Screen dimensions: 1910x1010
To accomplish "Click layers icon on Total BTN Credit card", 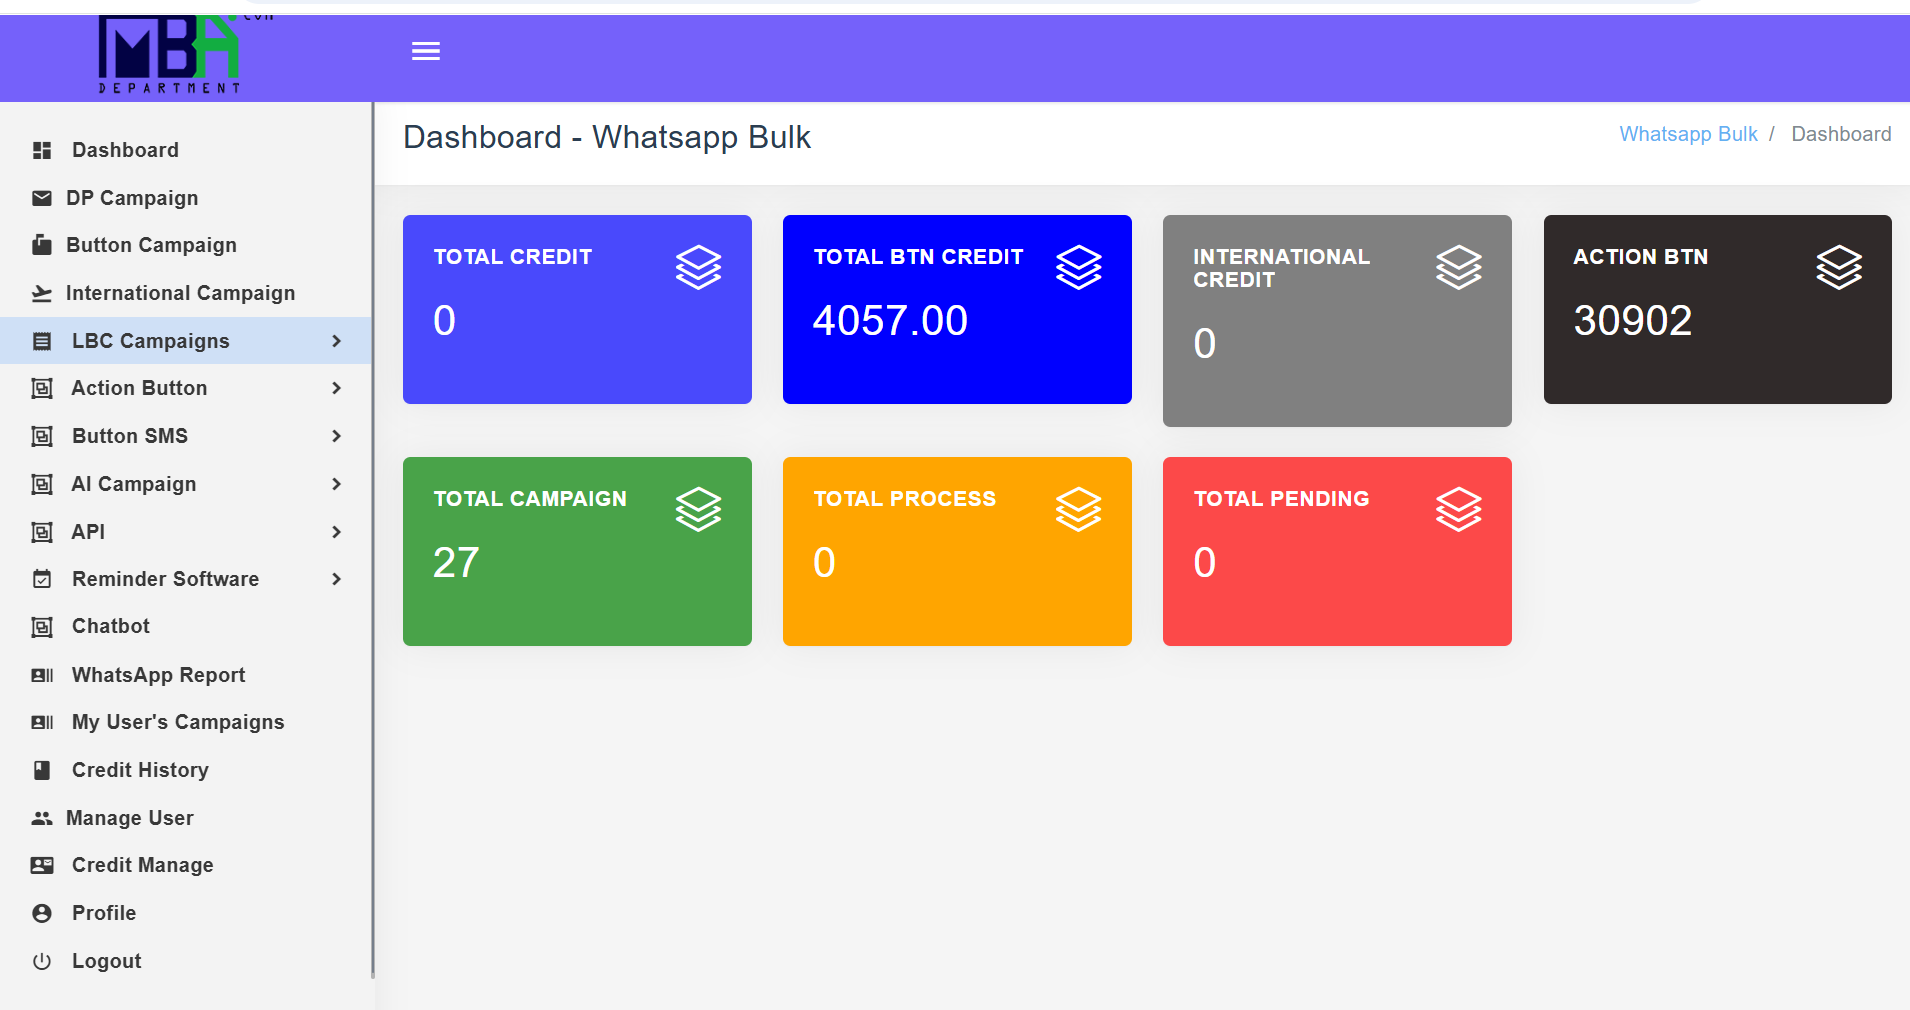I will click(x=1079, y=267).
